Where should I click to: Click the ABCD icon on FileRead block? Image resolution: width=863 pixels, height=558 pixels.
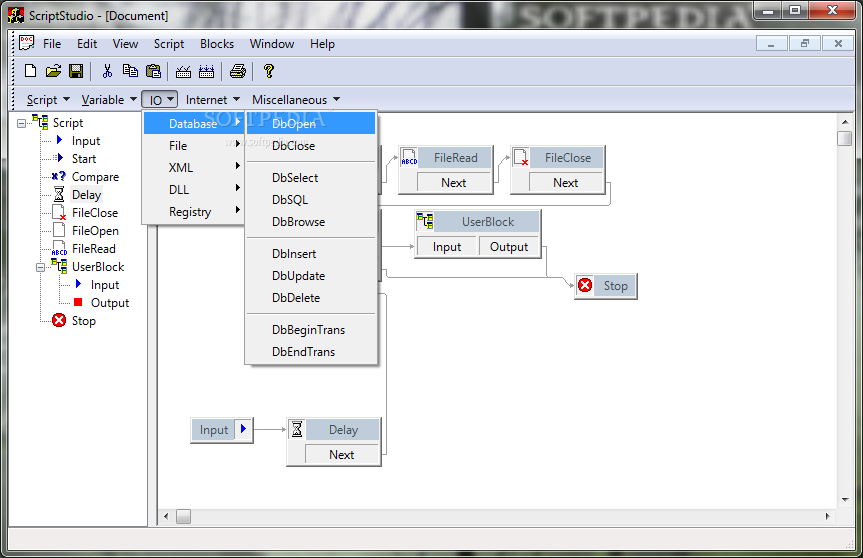[409, 158]
